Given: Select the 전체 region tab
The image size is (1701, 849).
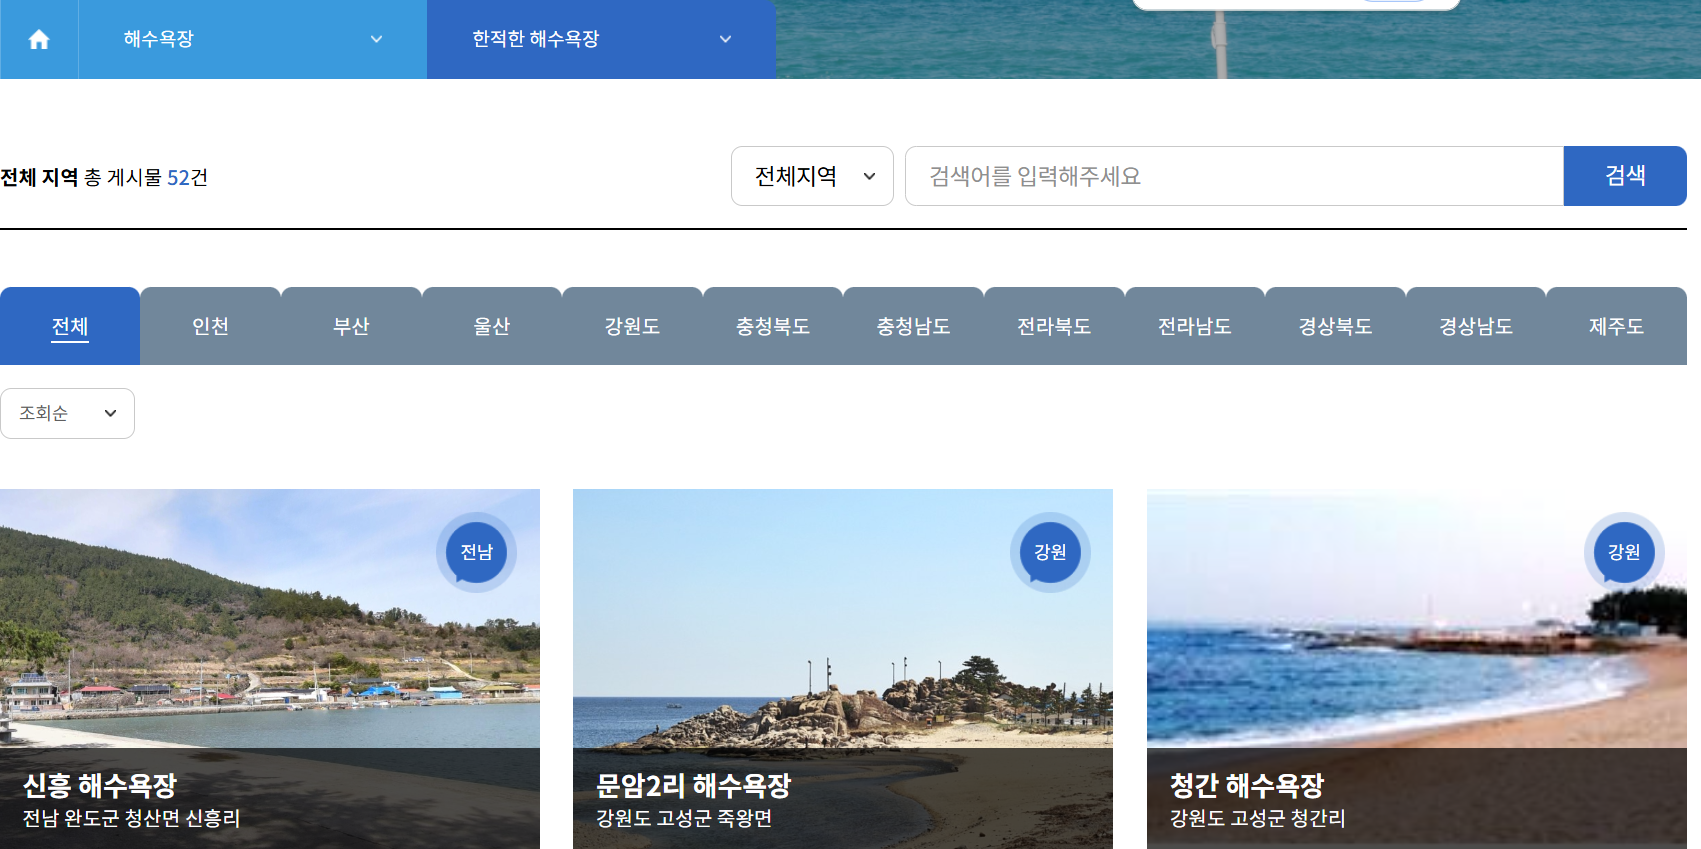Looking at the screenshot, I should 70,326.
